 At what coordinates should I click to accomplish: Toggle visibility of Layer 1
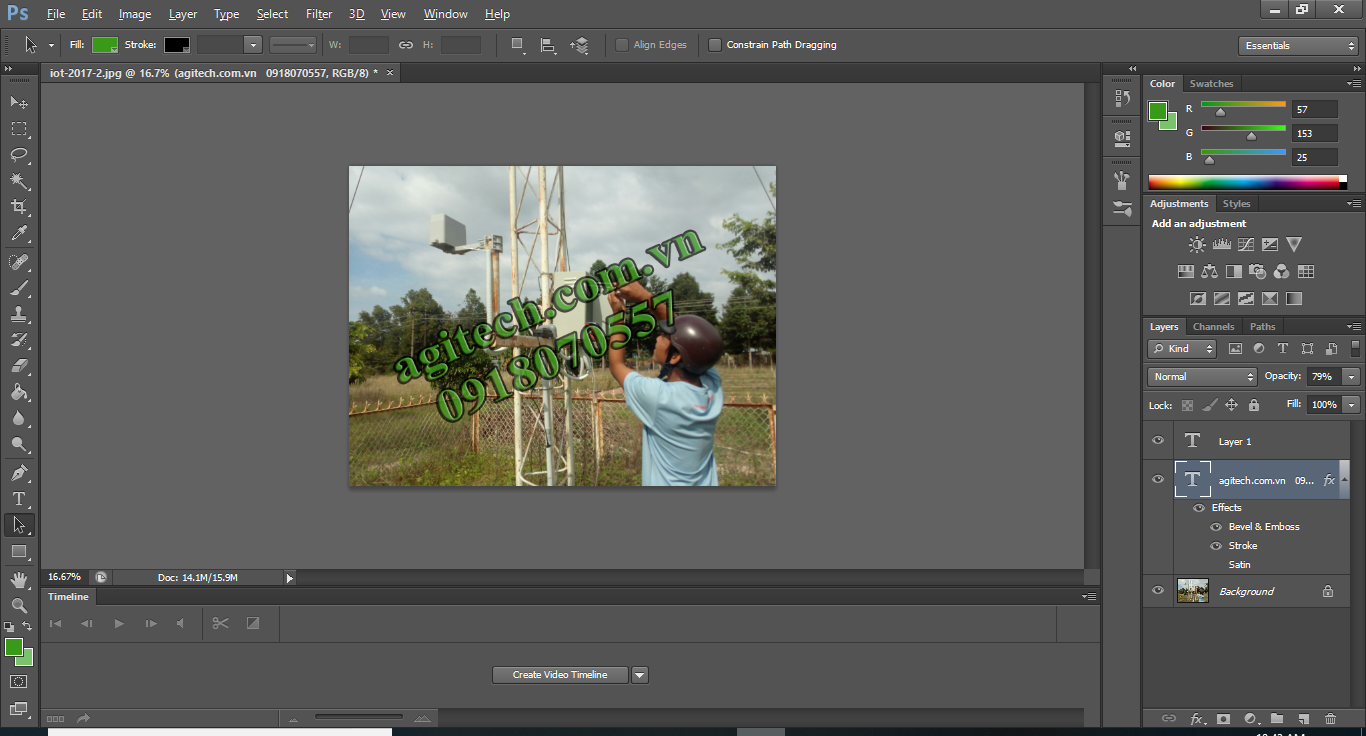1158,441
